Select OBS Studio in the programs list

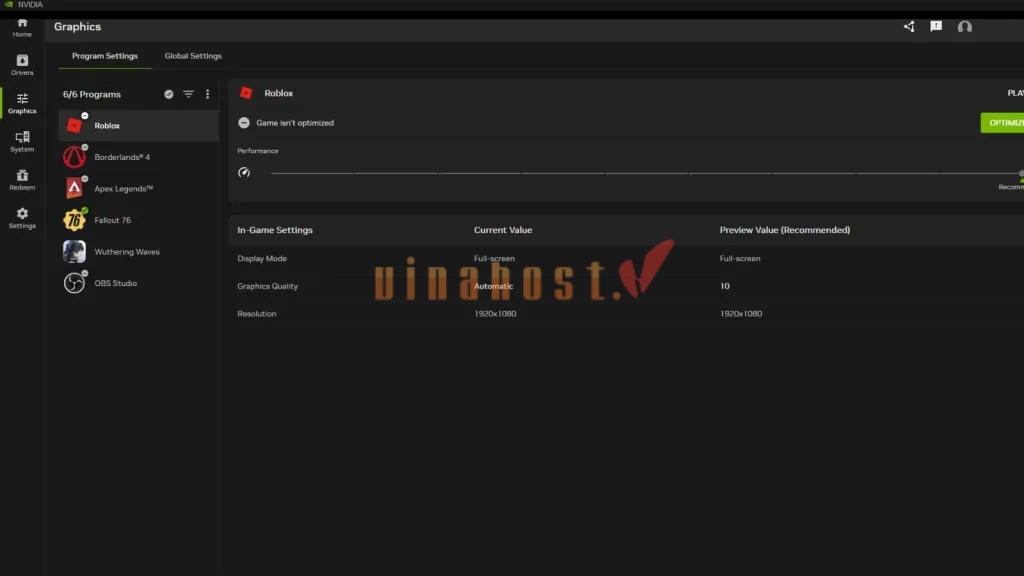pyautogui.click(x=138, y=283)
